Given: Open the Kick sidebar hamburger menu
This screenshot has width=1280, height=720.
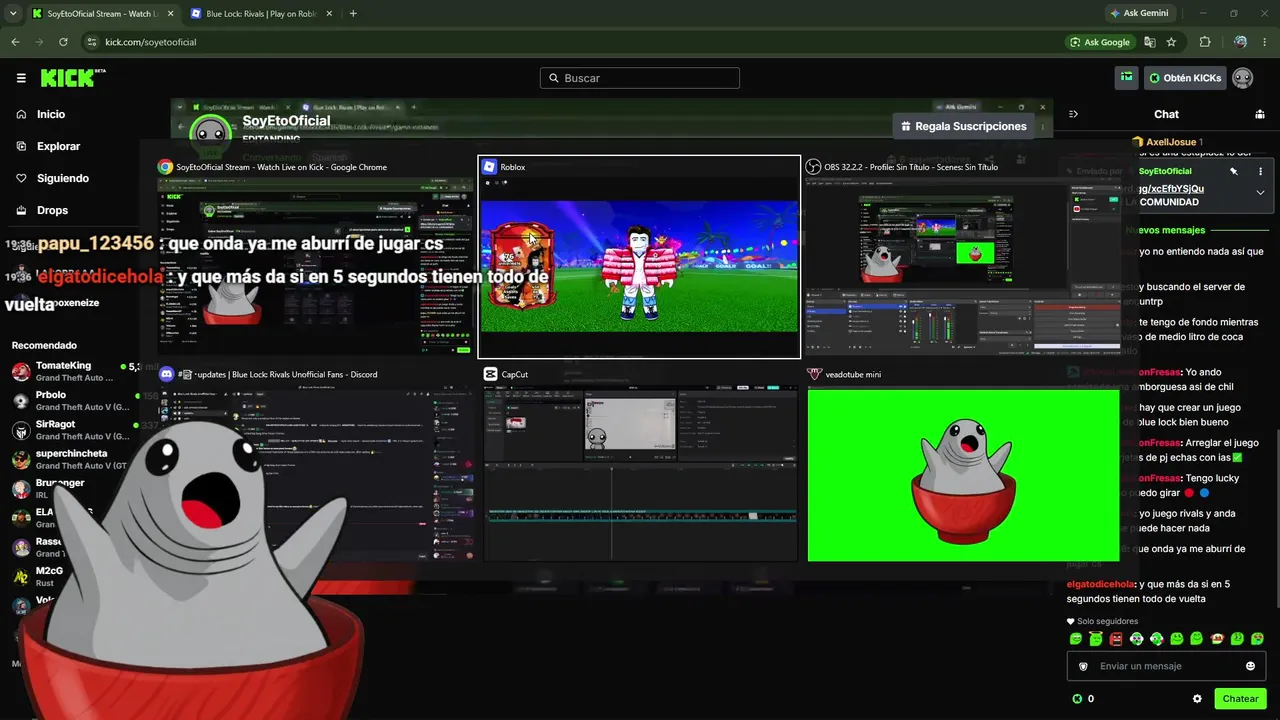Looking at the screenshot, I should tap(21, 78).
